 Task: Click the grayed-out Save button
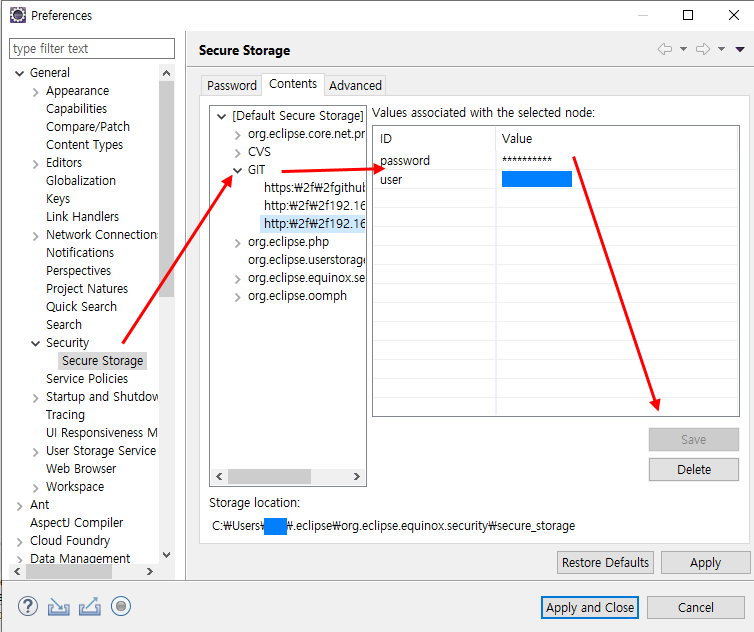coord(693,440)
